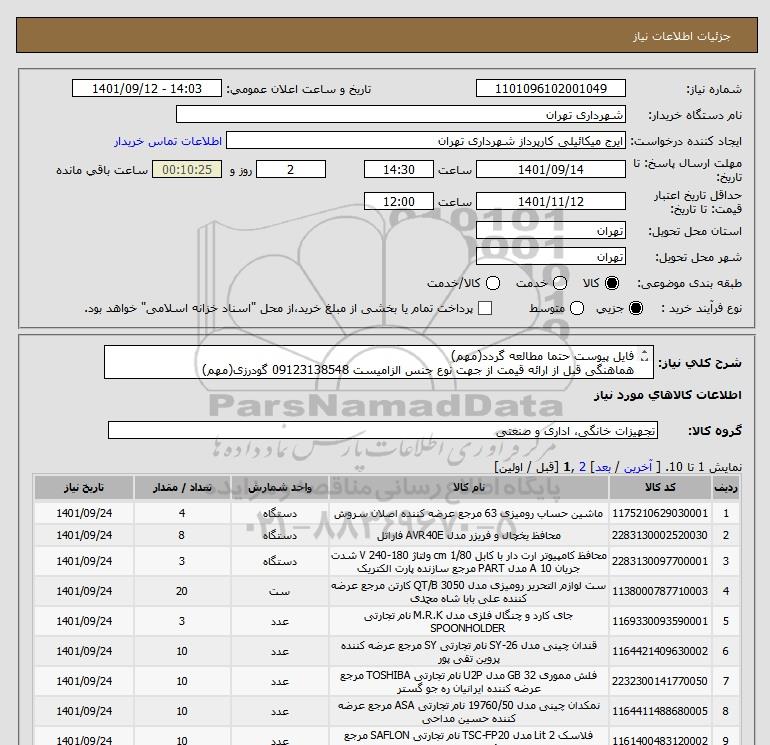Click the general description text box
Viewport: 770px width, 745px height.
pyautogui.click(x=379, y=362)
